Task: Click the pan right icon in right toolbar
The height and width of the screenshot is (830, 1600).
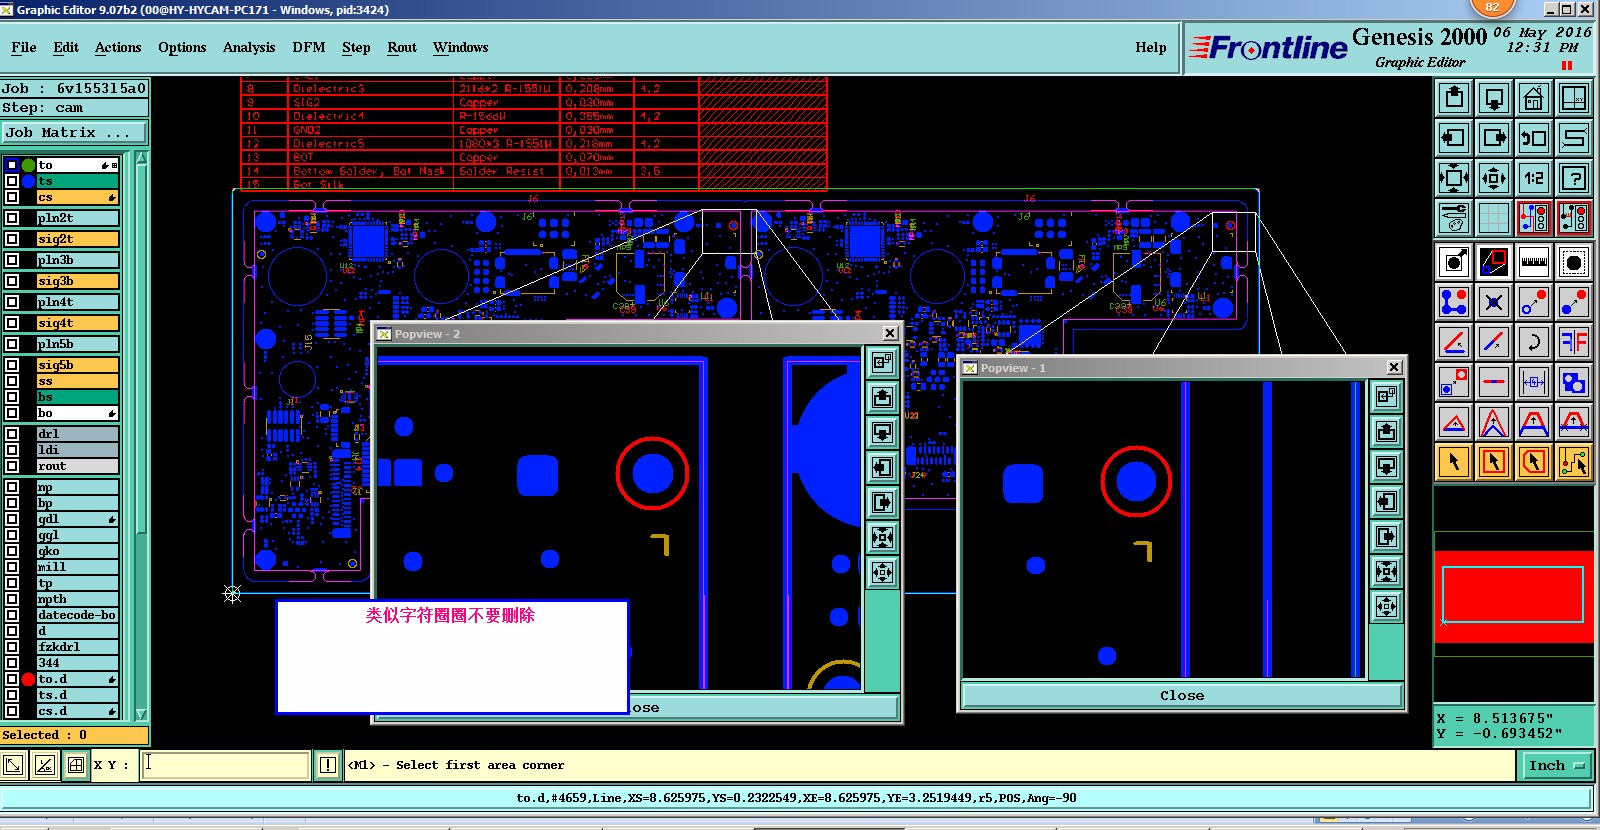Action: 1494,138
